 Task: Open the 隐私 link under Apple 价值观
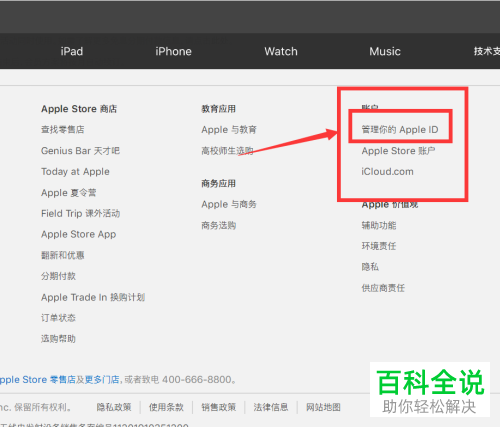[x=370, y=267]
